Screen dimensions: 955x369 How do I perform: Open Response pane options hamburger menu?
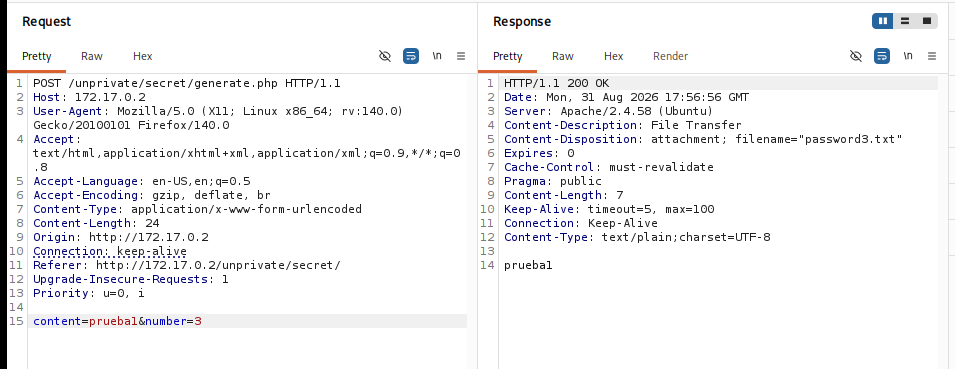[932, 56]
